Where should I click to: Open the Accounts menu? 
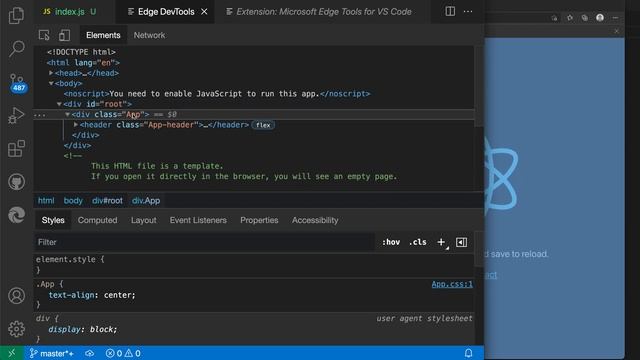pos(16,296)
